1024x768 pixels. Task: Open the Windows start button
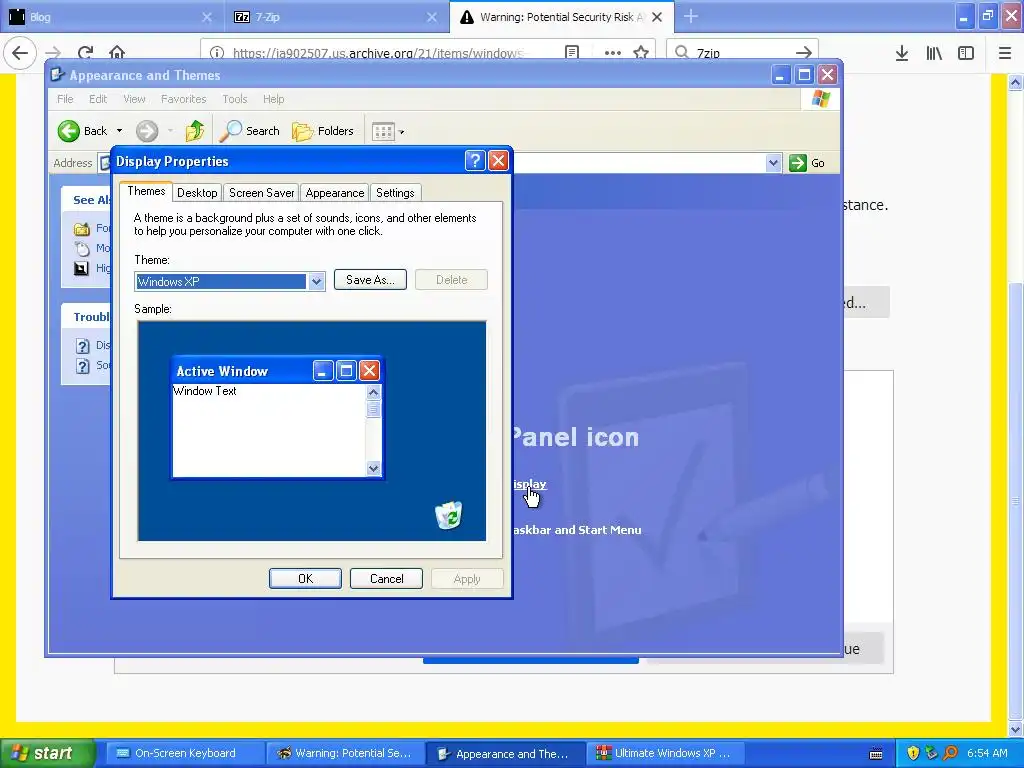click(47, 753)
